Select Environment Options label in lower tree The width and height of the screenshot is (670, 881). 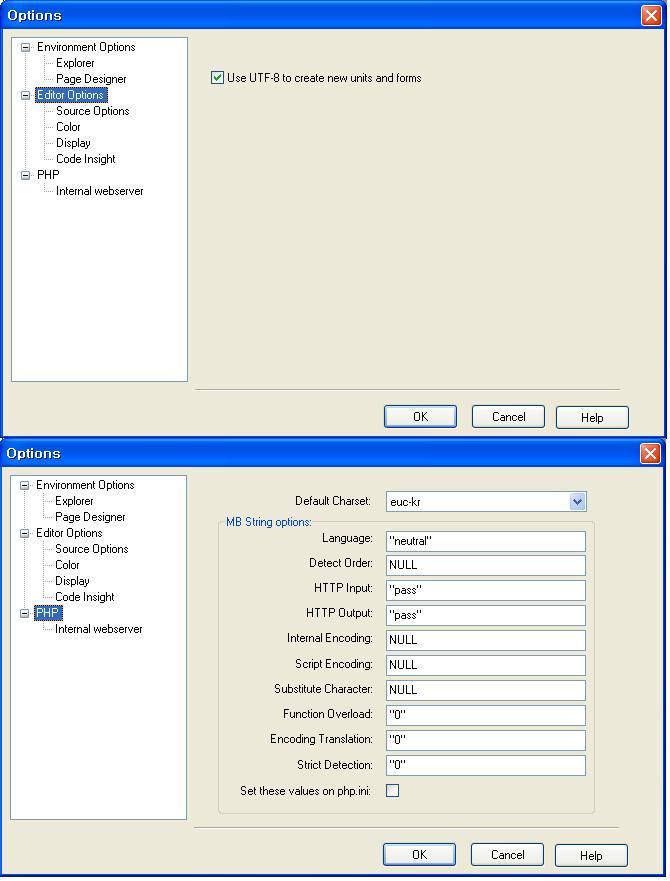85,485
